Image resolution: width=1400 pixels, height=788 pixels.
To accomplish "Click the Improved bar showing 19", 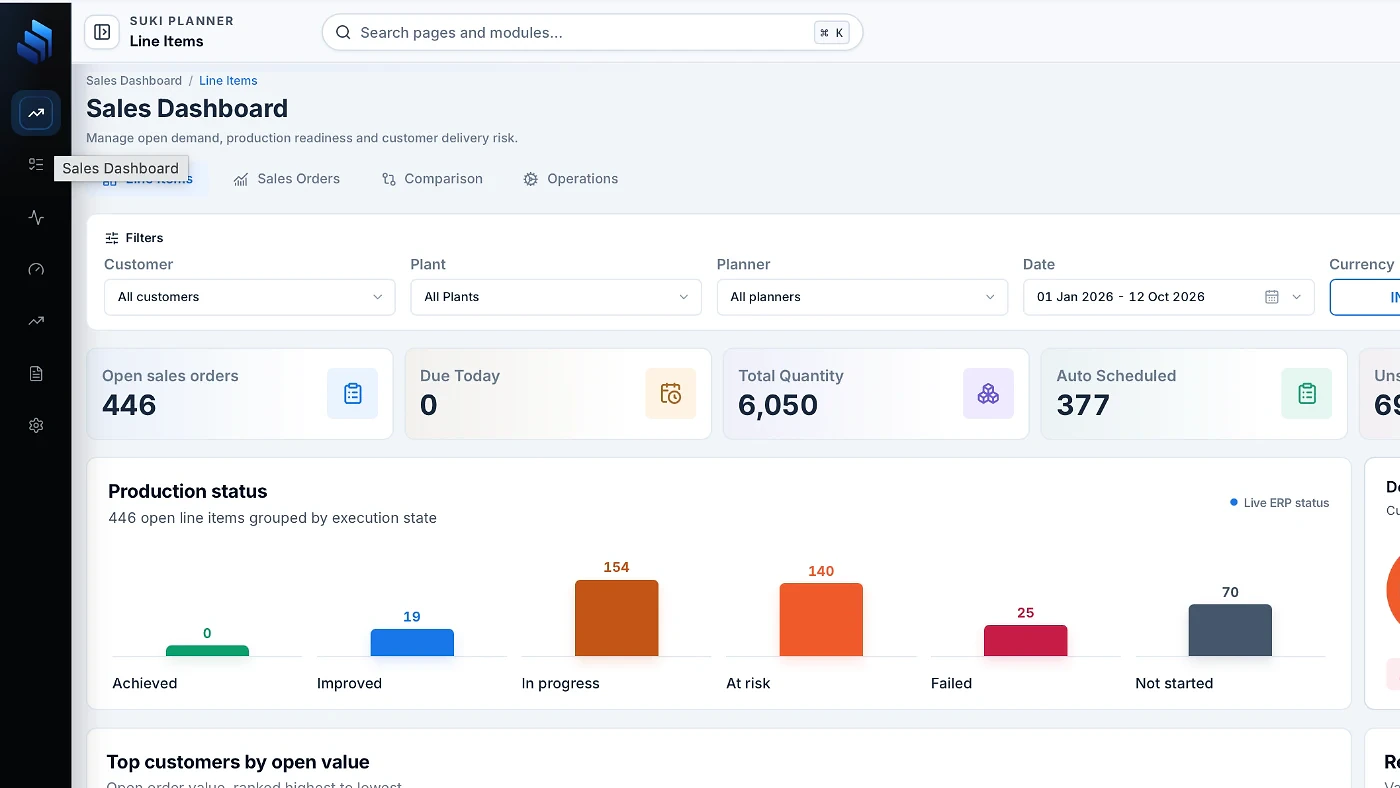I will (412, 643).
